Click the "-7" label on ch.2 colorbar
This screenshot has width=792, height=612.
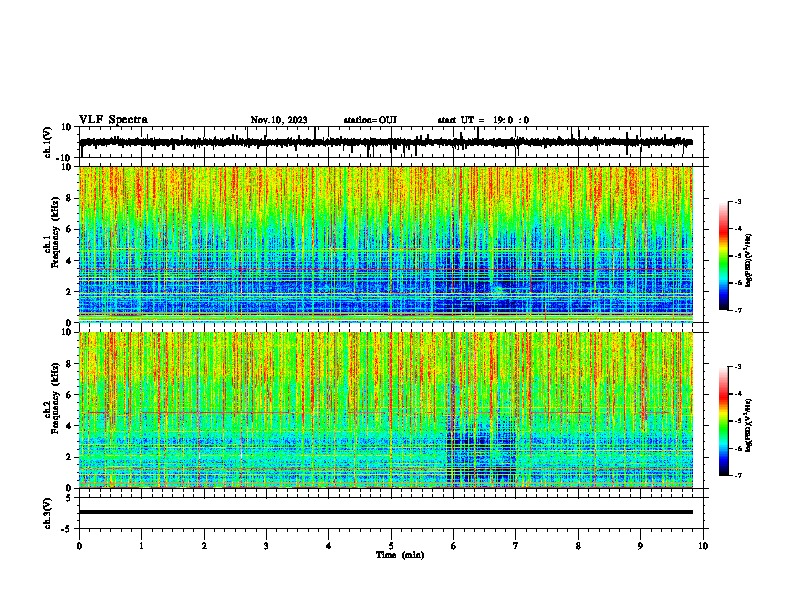(737, 475)
